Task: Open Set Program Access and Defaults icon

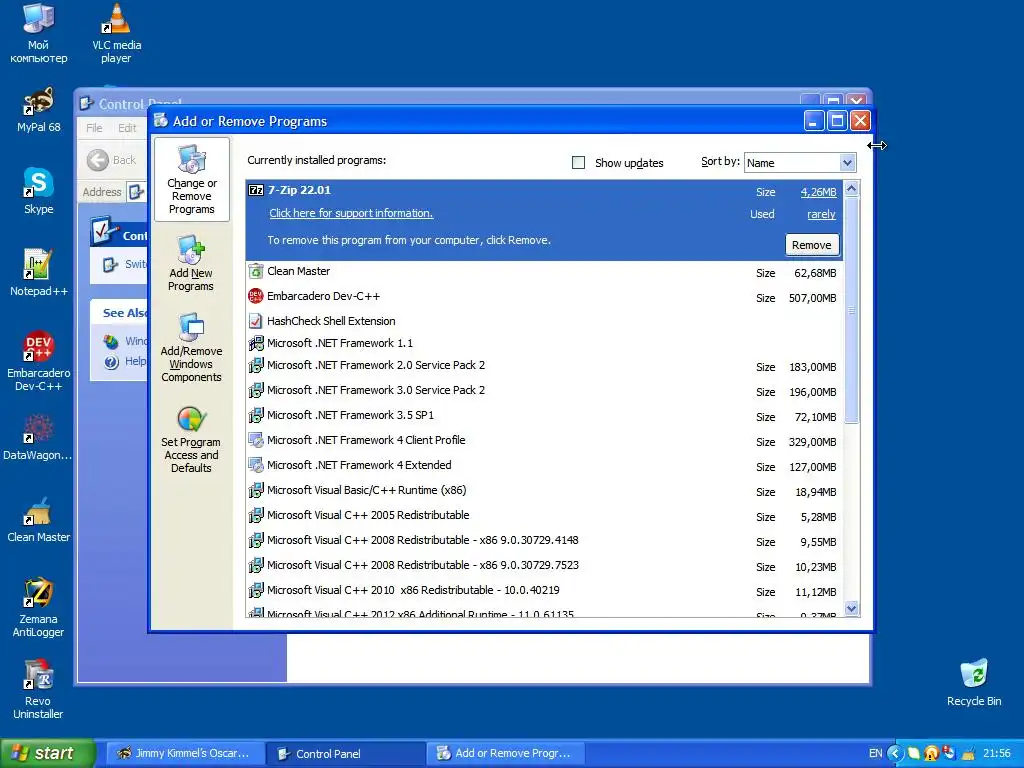Action: click(x=191, y=419)
